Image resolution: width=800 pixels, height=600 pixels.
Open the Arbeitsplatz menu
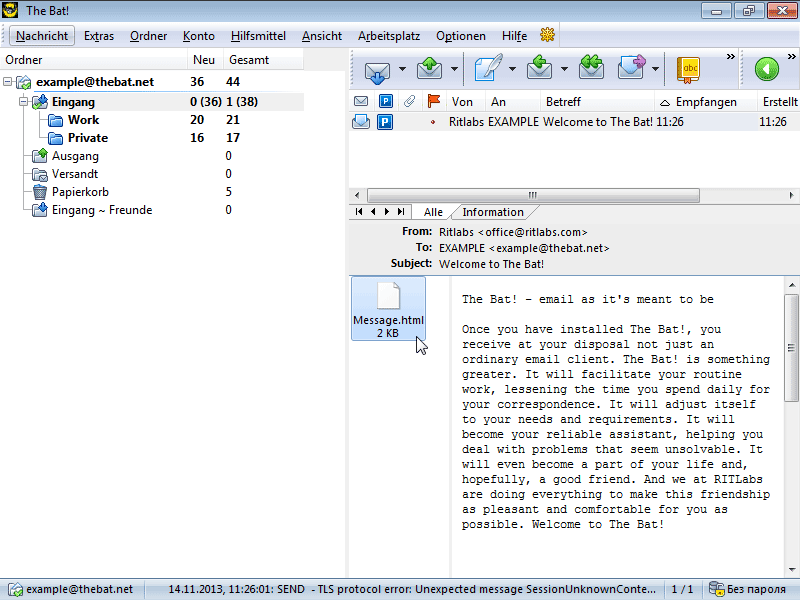389,35
